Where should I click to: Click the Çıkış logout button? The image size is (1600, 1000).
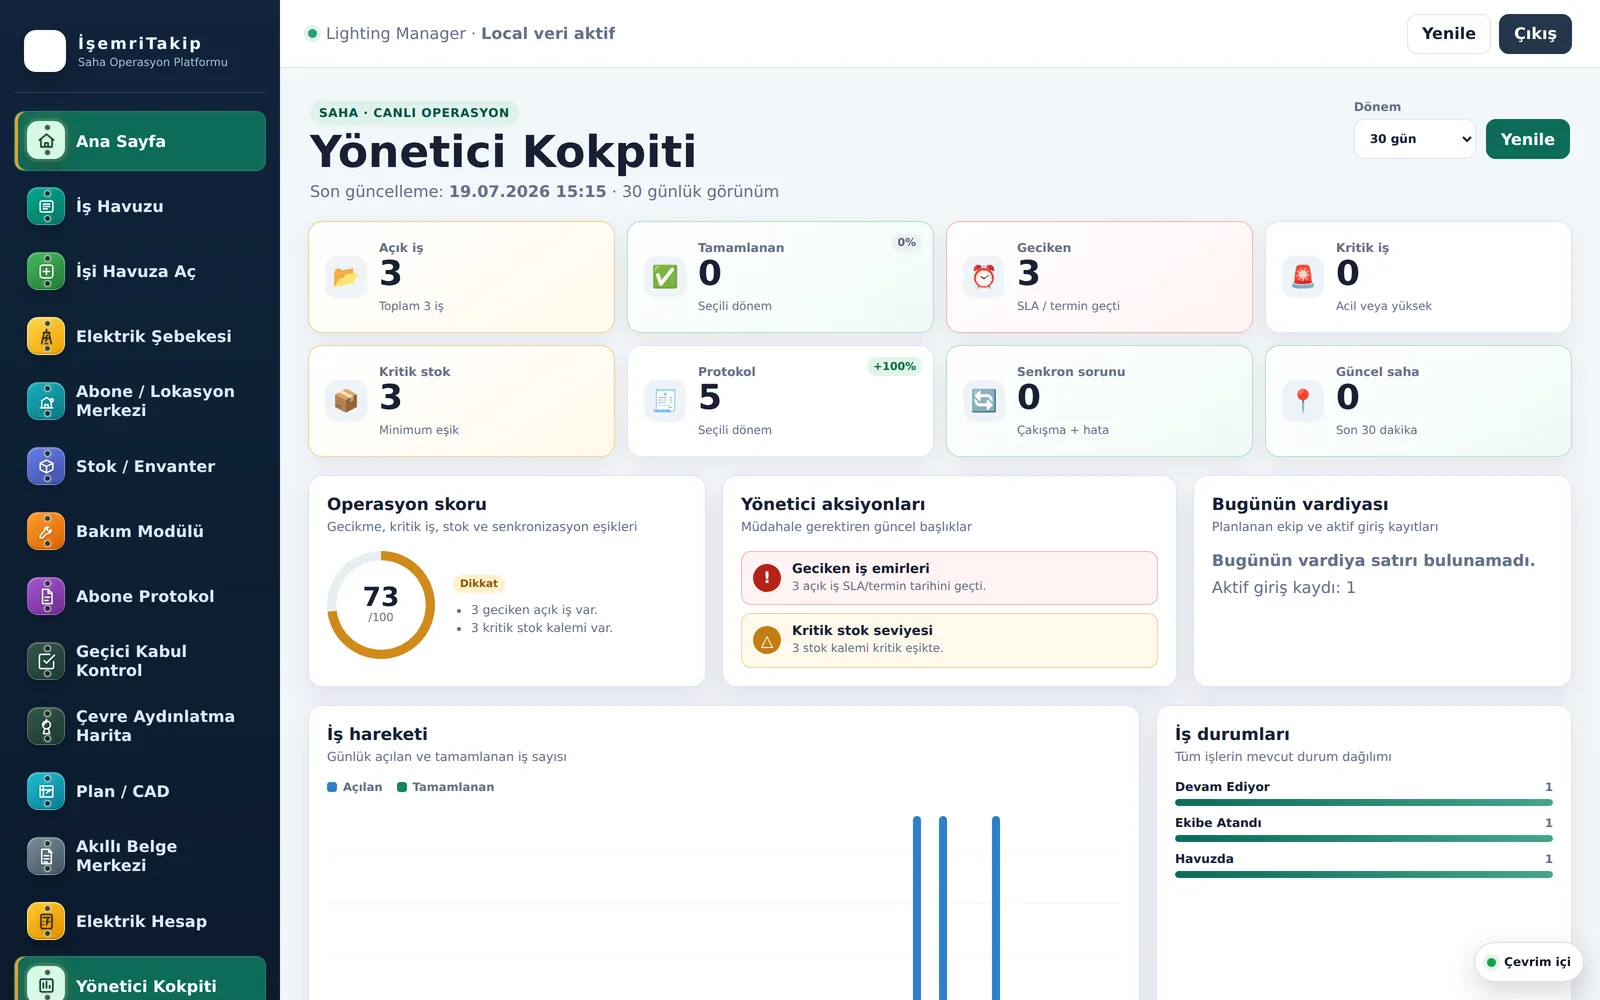point(1535,34)
